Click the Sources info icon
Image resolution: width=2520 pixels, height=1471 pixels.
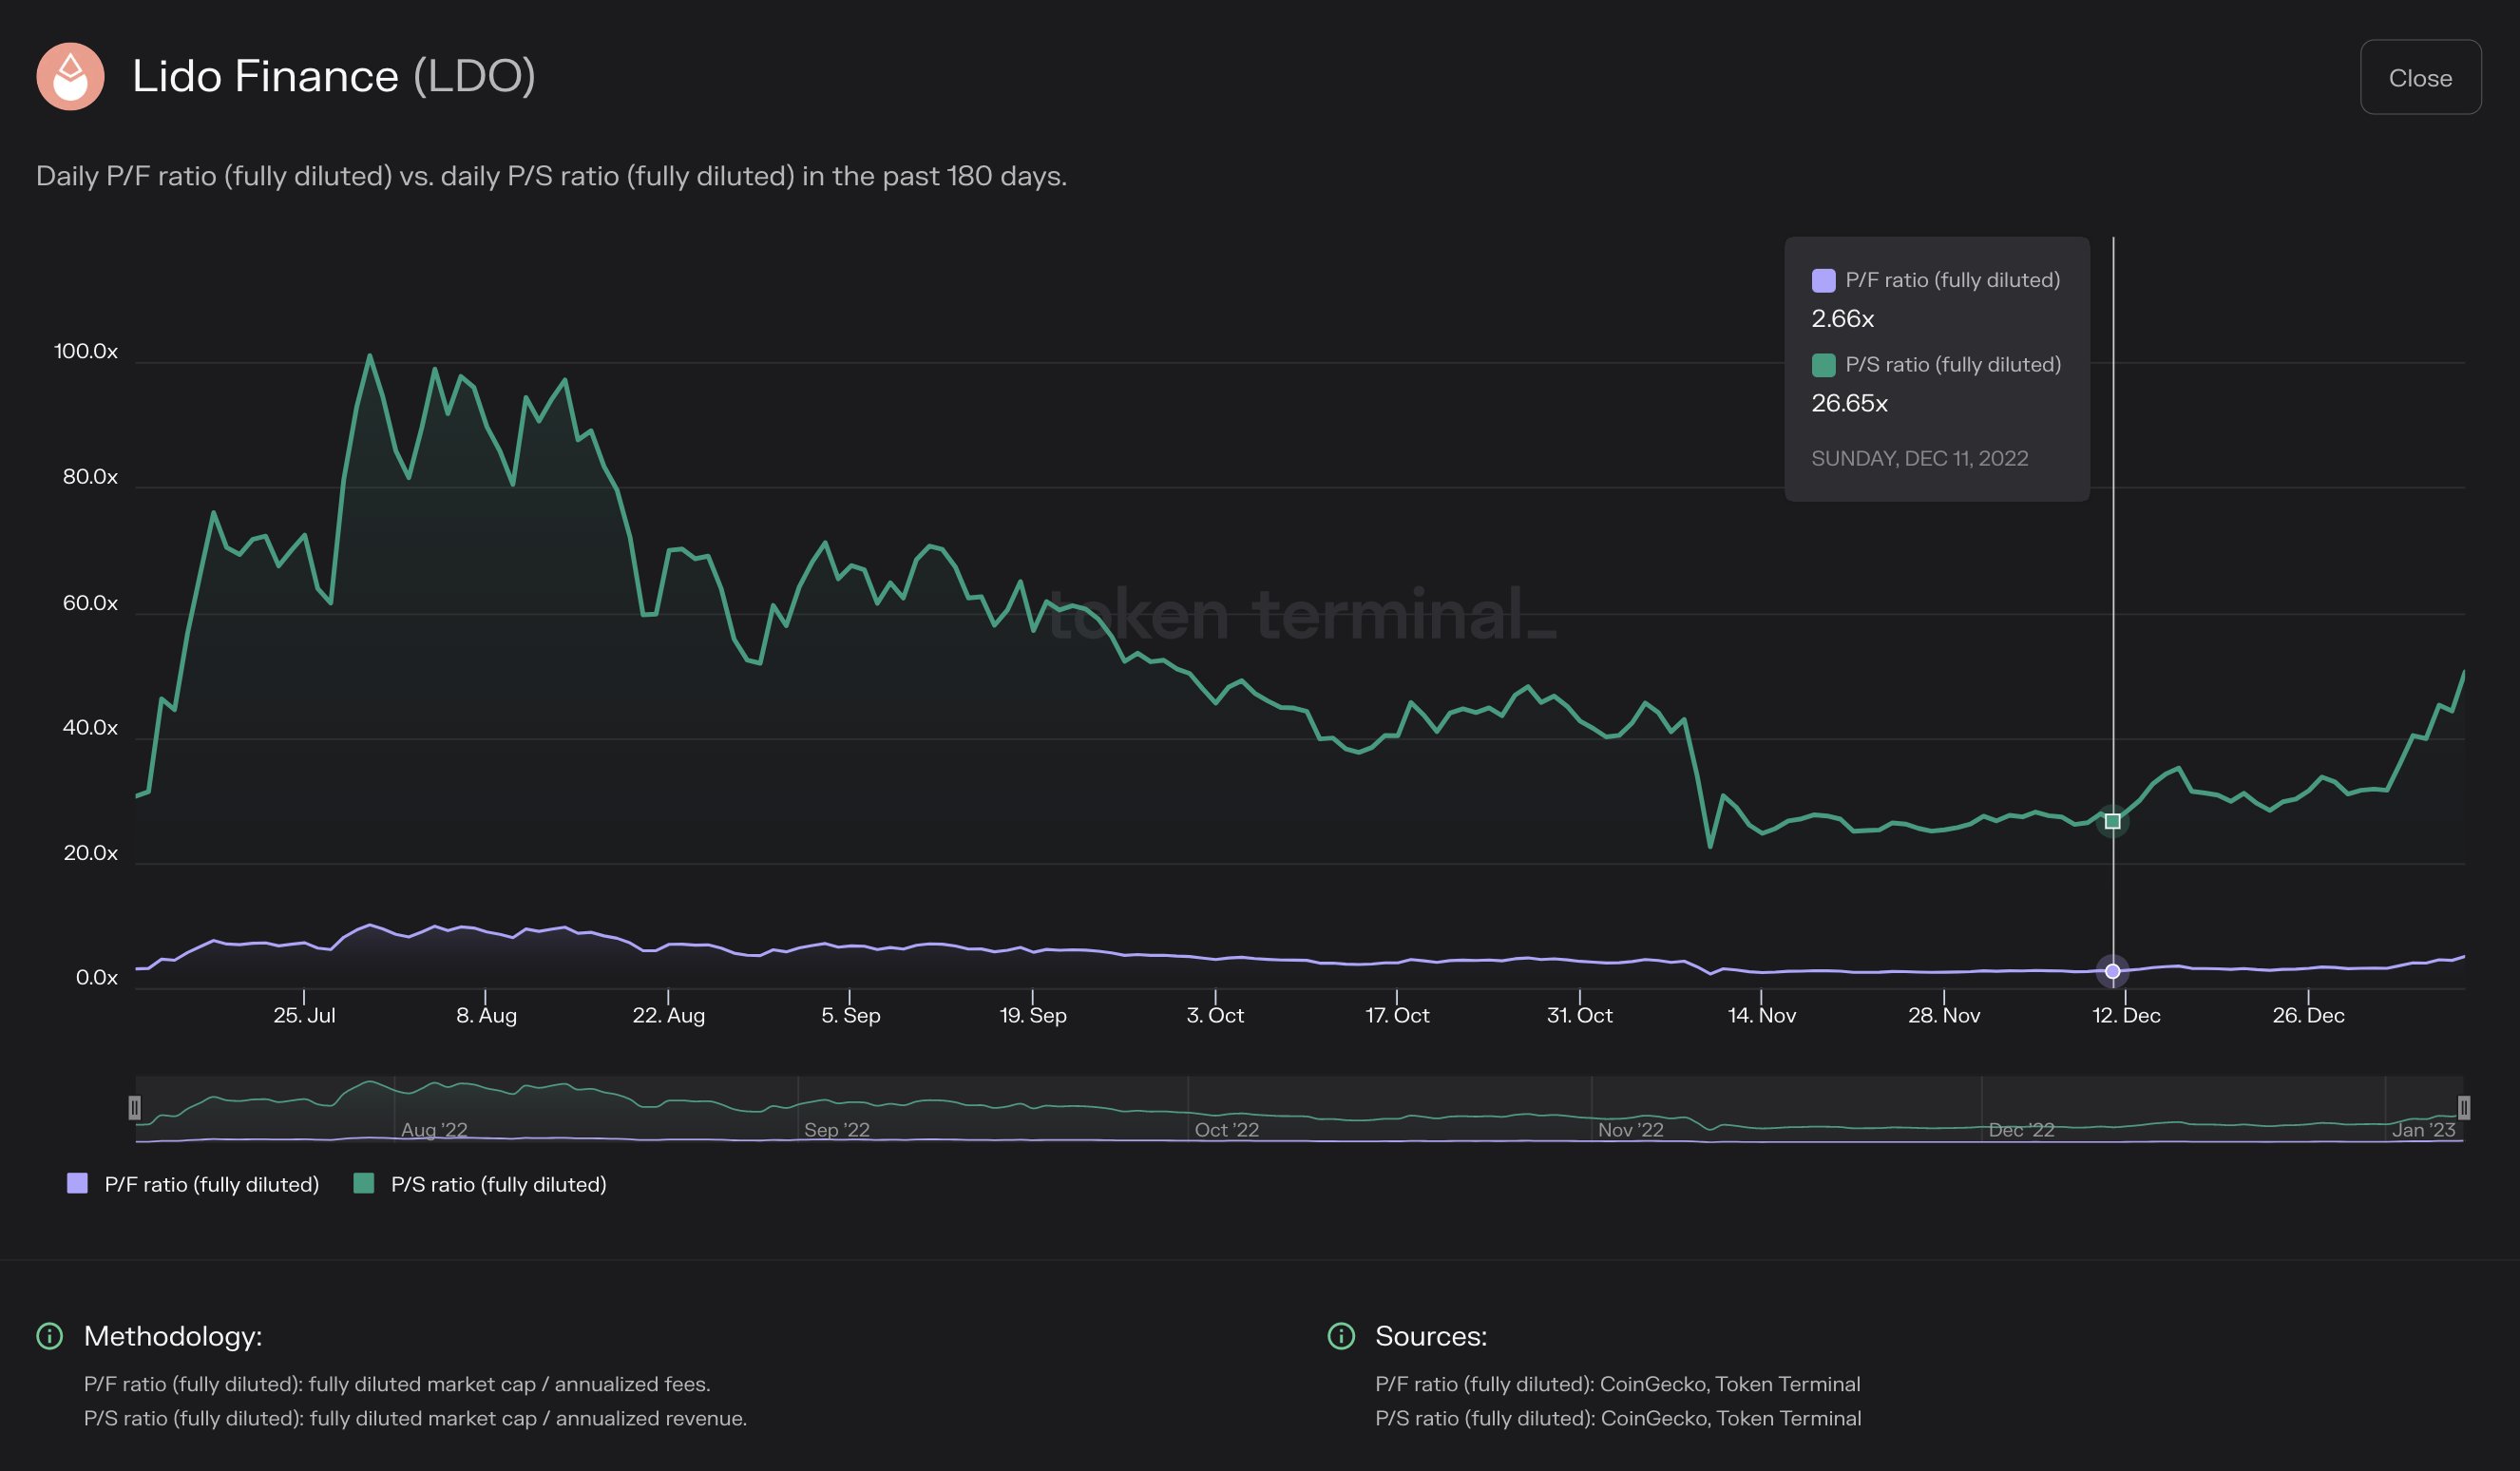[x=1340, y=1336]
